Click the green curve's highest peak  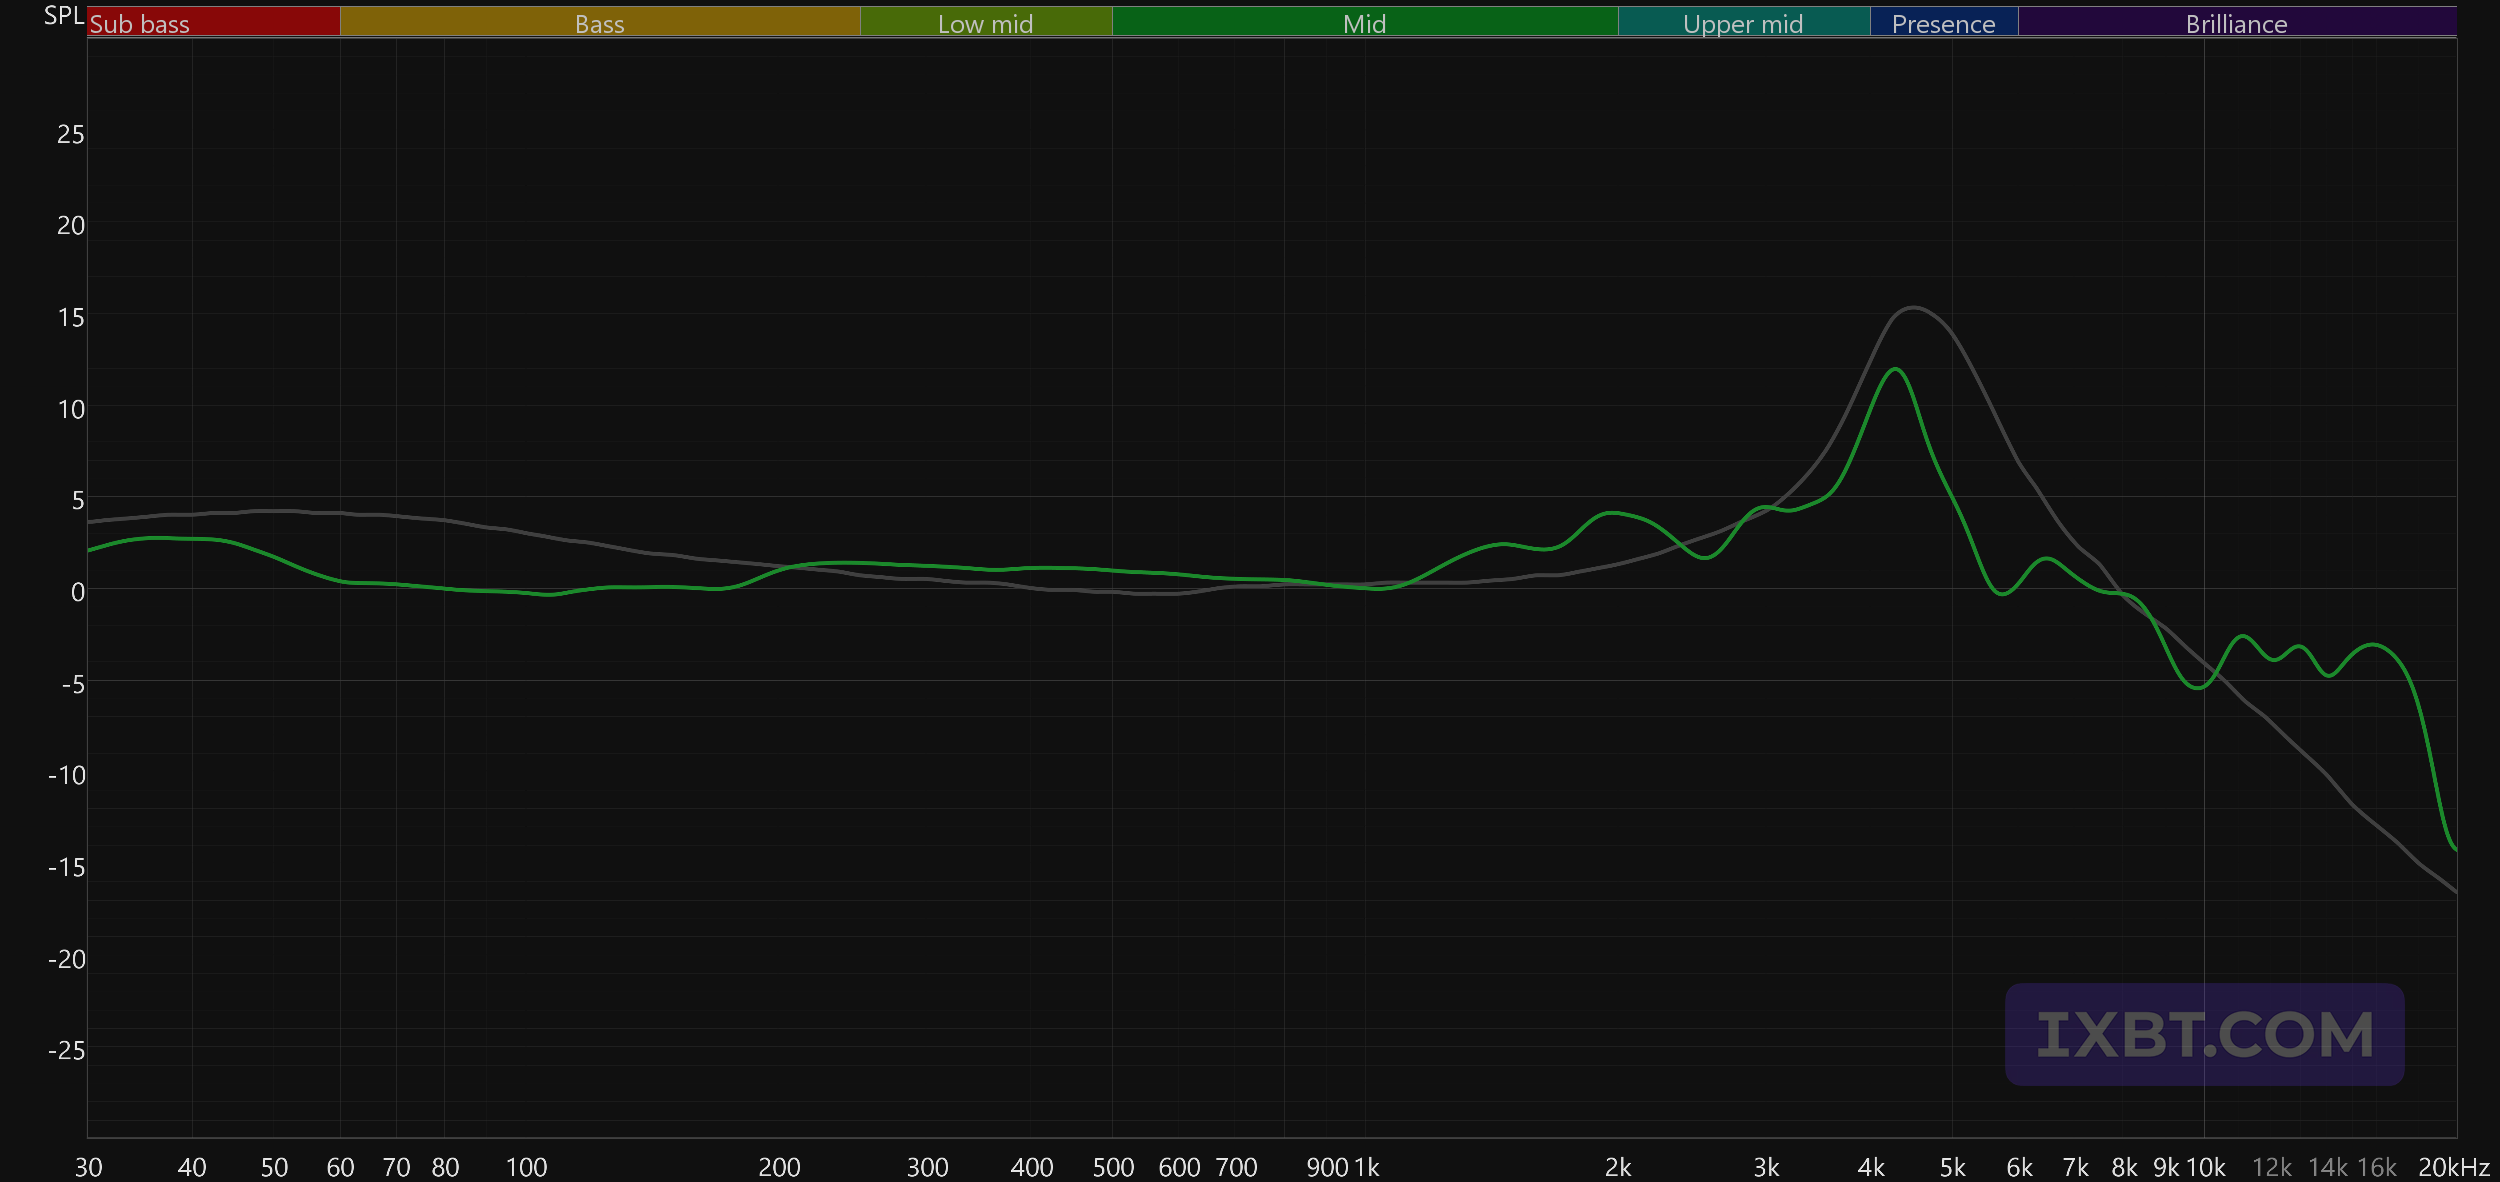click(x=1895, y=370)
